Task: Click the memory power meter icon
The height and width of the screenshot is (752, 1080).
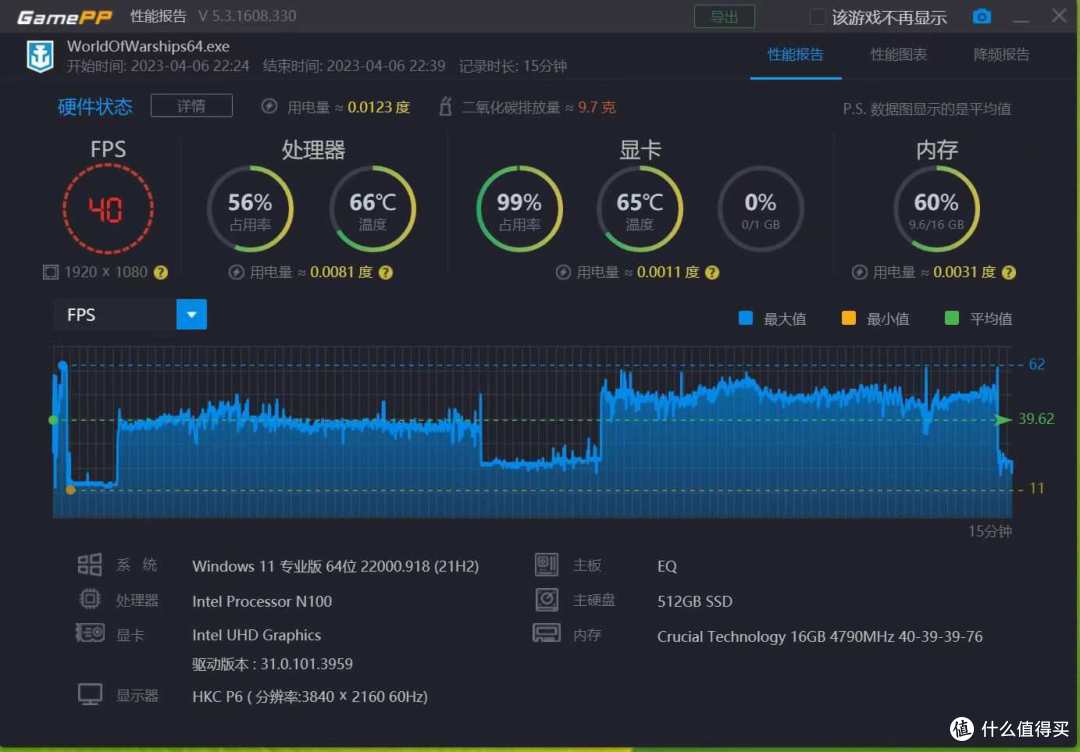Action: pos(859,273)
